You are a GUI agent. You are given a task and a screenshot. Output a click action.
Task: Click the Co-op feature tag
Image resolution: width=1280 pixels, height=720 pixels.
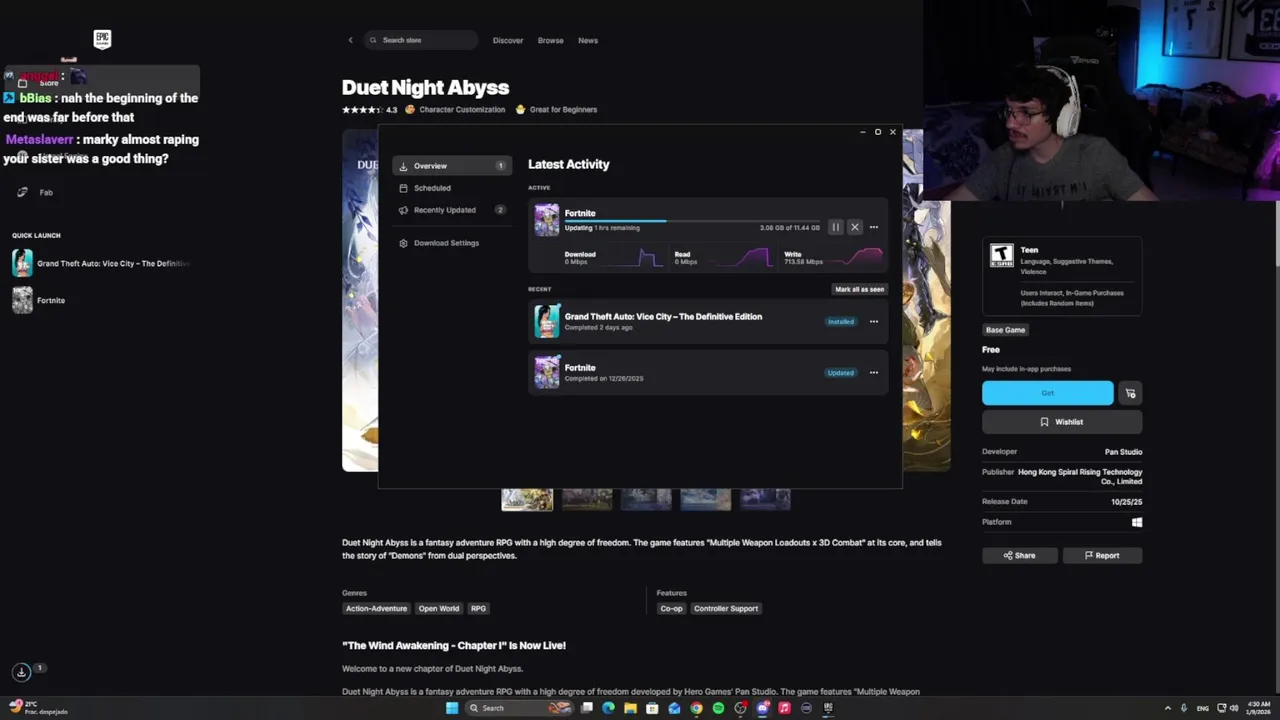[x=671, y=608]
